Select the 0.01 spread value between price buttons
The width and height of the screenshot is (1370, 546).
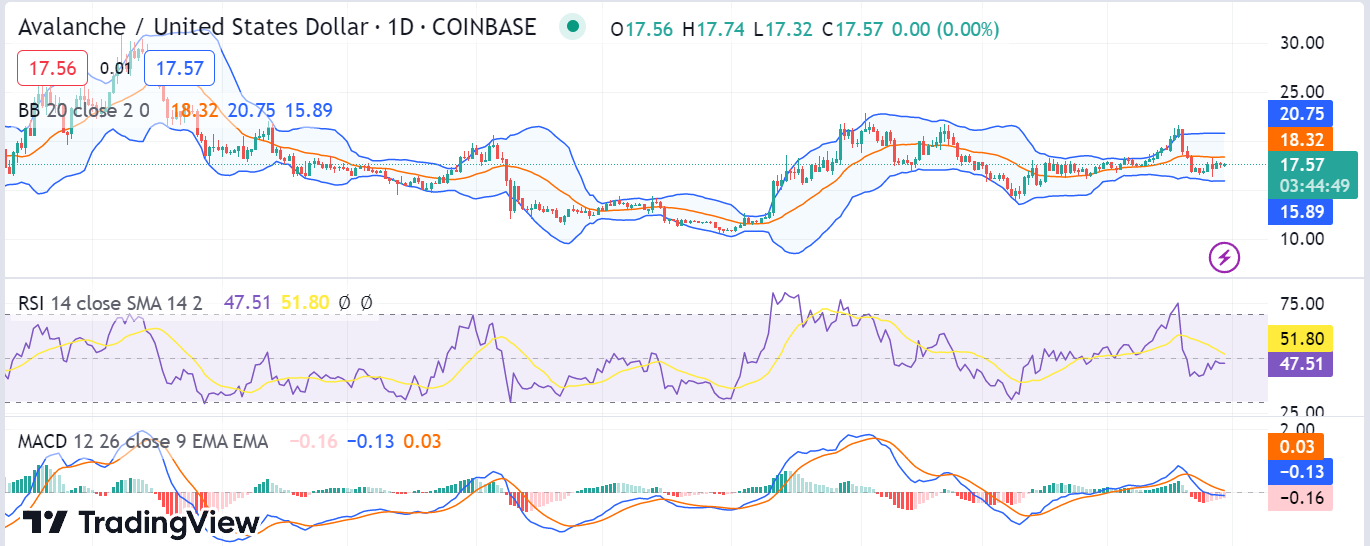coord(116,68)
